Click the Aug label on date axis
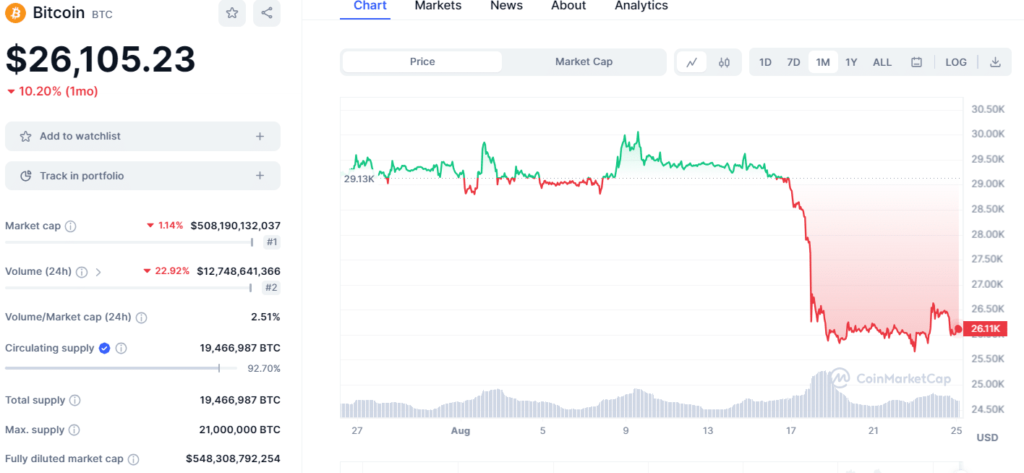Viewport: 1024px width, 473px height. pyautogui.click(x=460, y=431)
